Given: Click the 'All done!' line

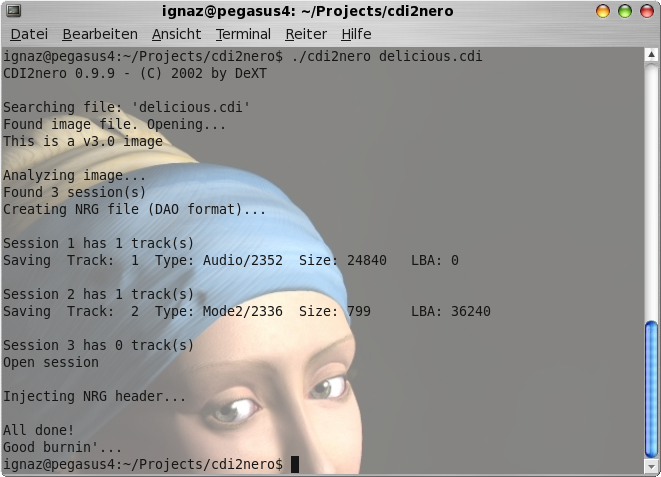Looking at the screenshot, I should (39, 430).
